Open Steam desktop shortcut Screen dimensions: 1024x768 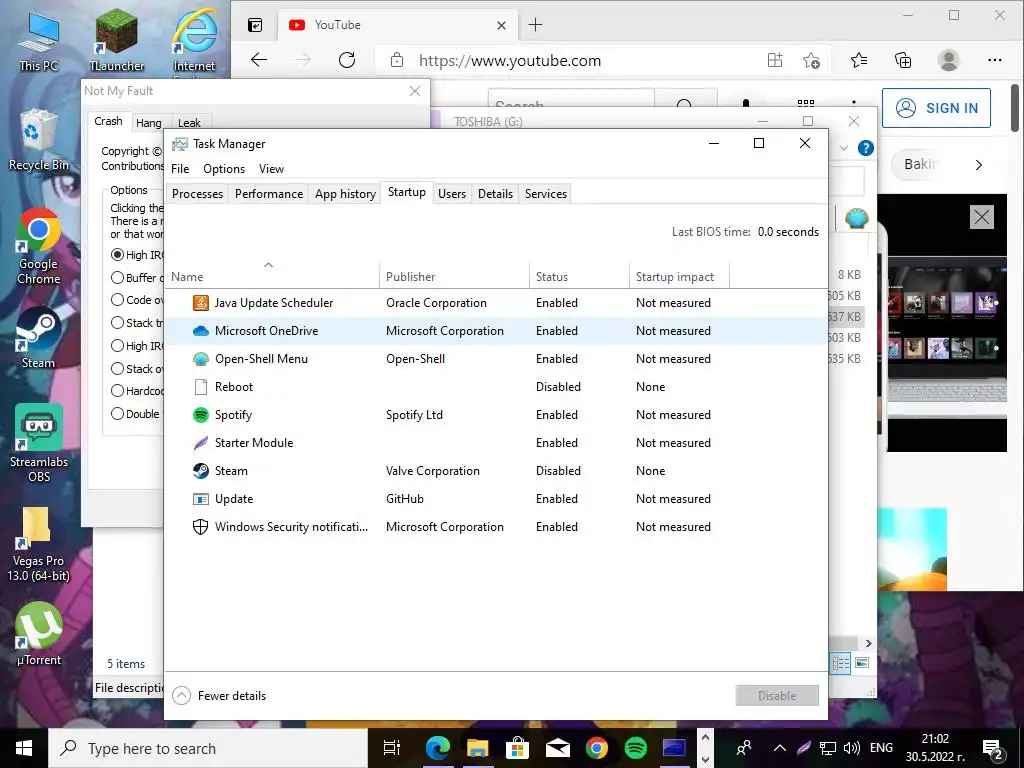pyautogui.click(x=39, y=338)
